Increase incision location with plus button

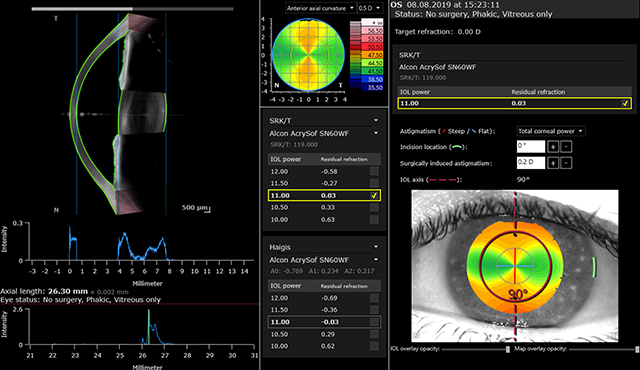pos(553,146)
